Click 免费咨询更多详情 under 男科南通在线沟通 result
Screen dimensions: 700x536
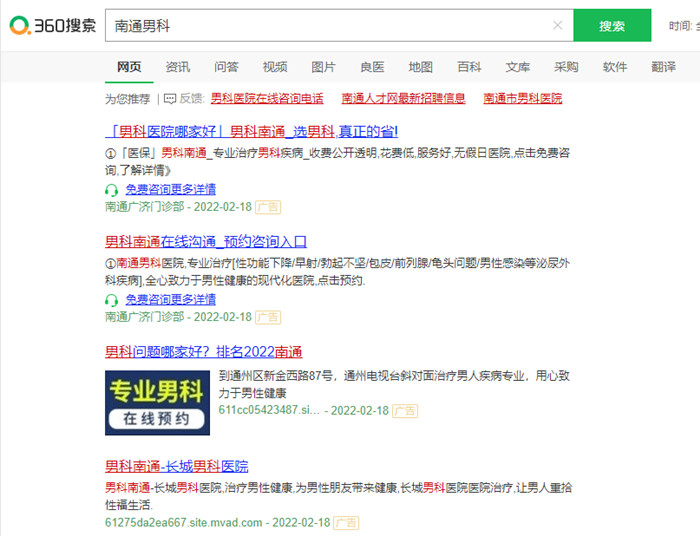pos(171,299)
